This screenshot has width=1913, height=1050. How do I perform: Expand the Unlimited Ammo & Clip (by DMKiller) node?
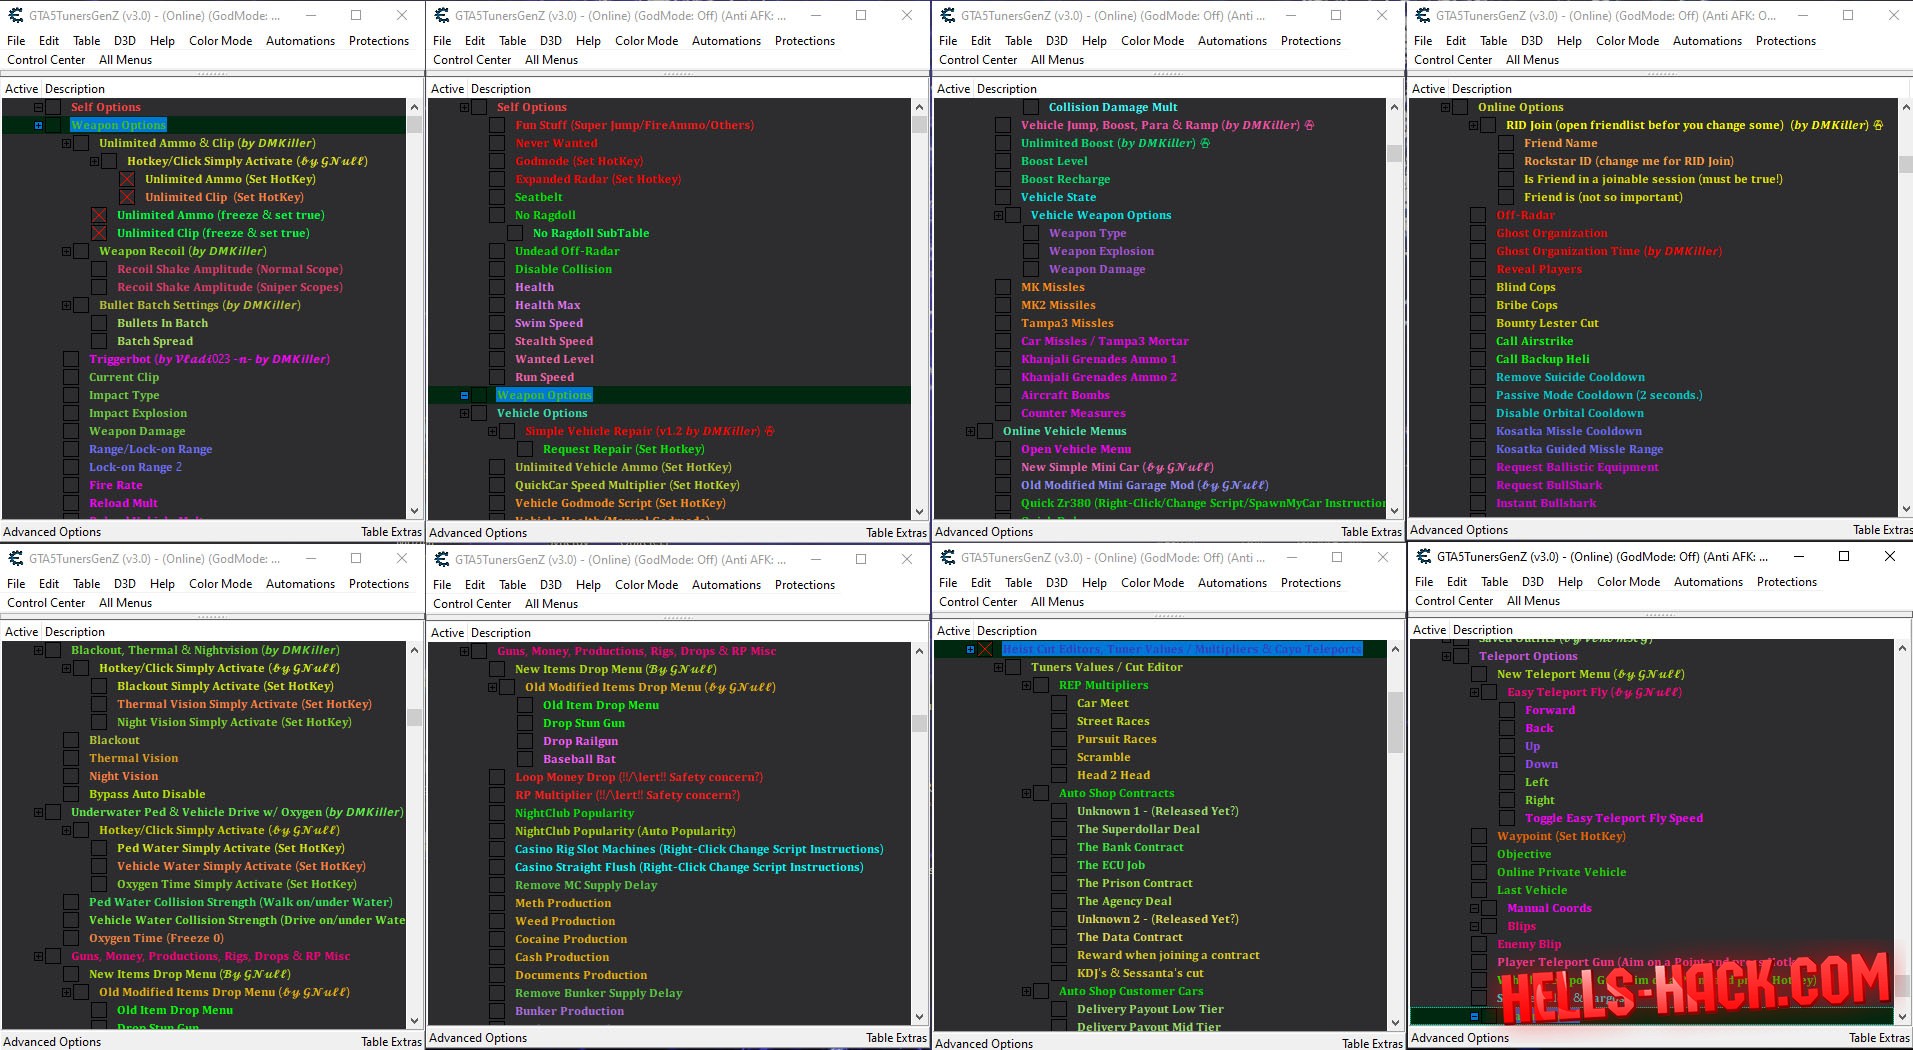click(66, 143)
